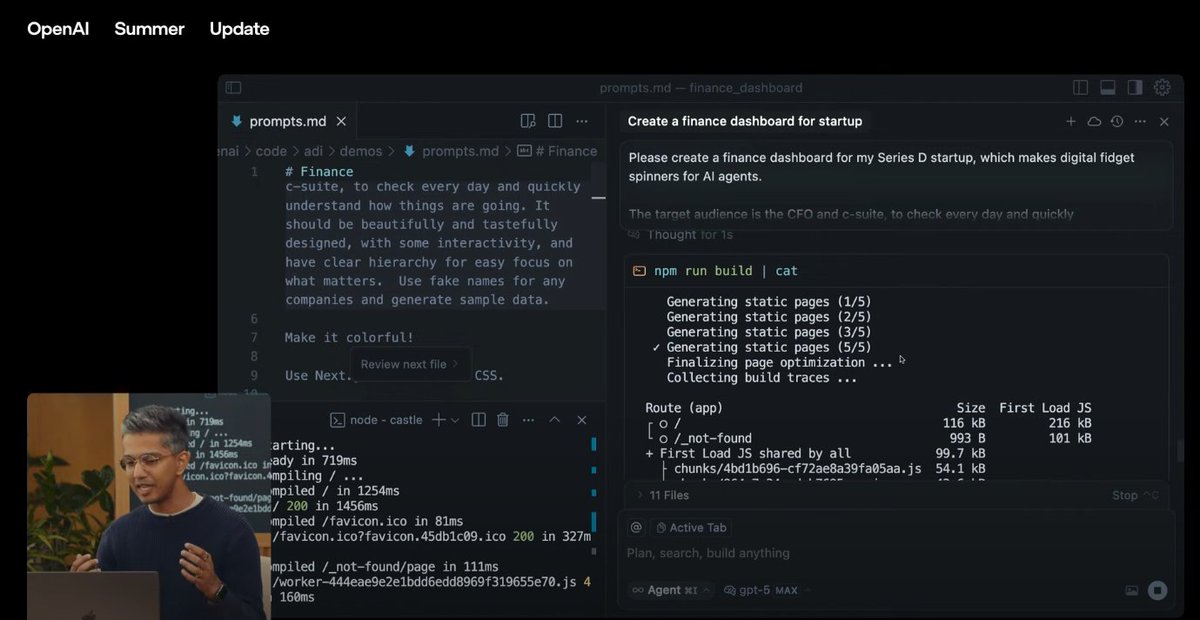Show chat history clock icon
The height and width of the screenshot is (620, 1200).
1117,121
